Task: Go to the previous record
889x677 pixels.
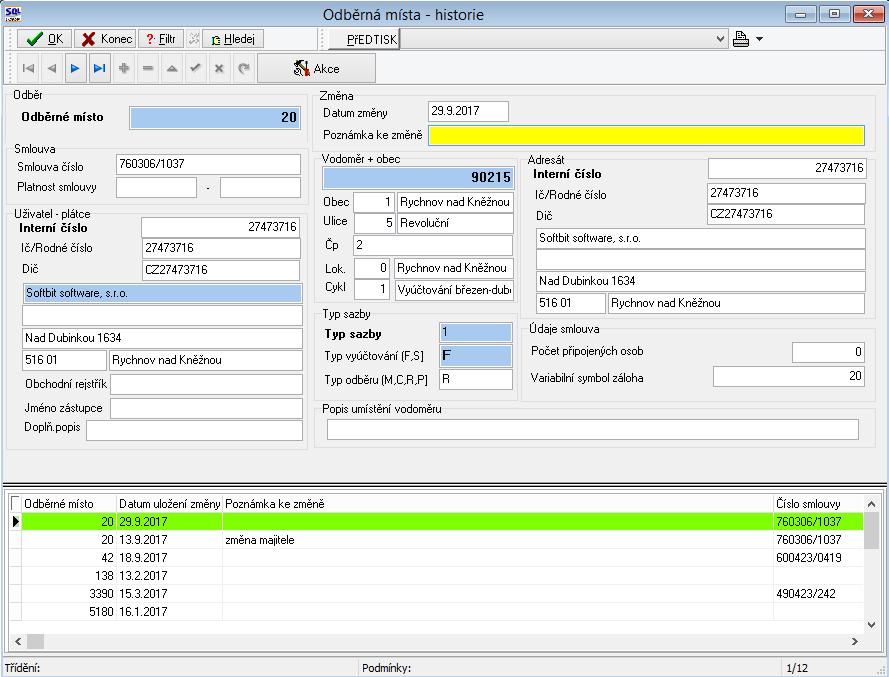Action: coord(52,69)
